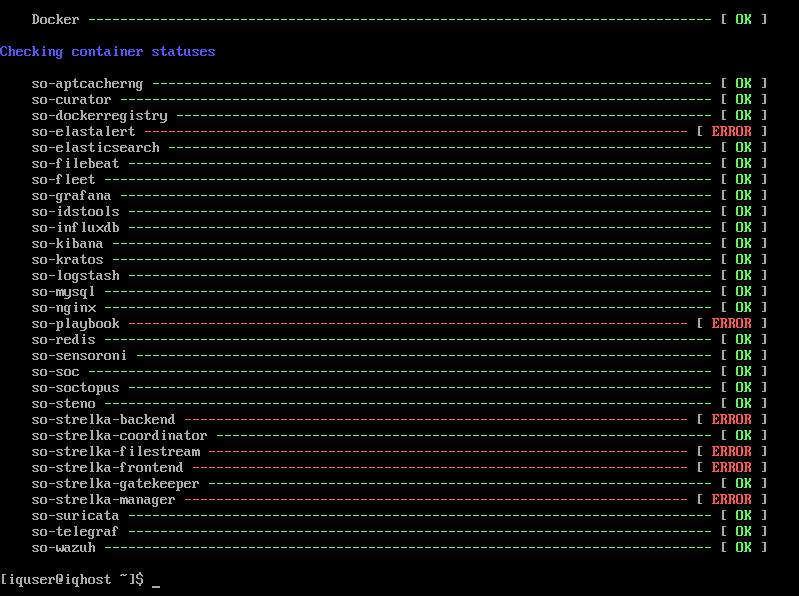Click the so-strelka-backend container name
Screen dimensions: 799x597
103,420
